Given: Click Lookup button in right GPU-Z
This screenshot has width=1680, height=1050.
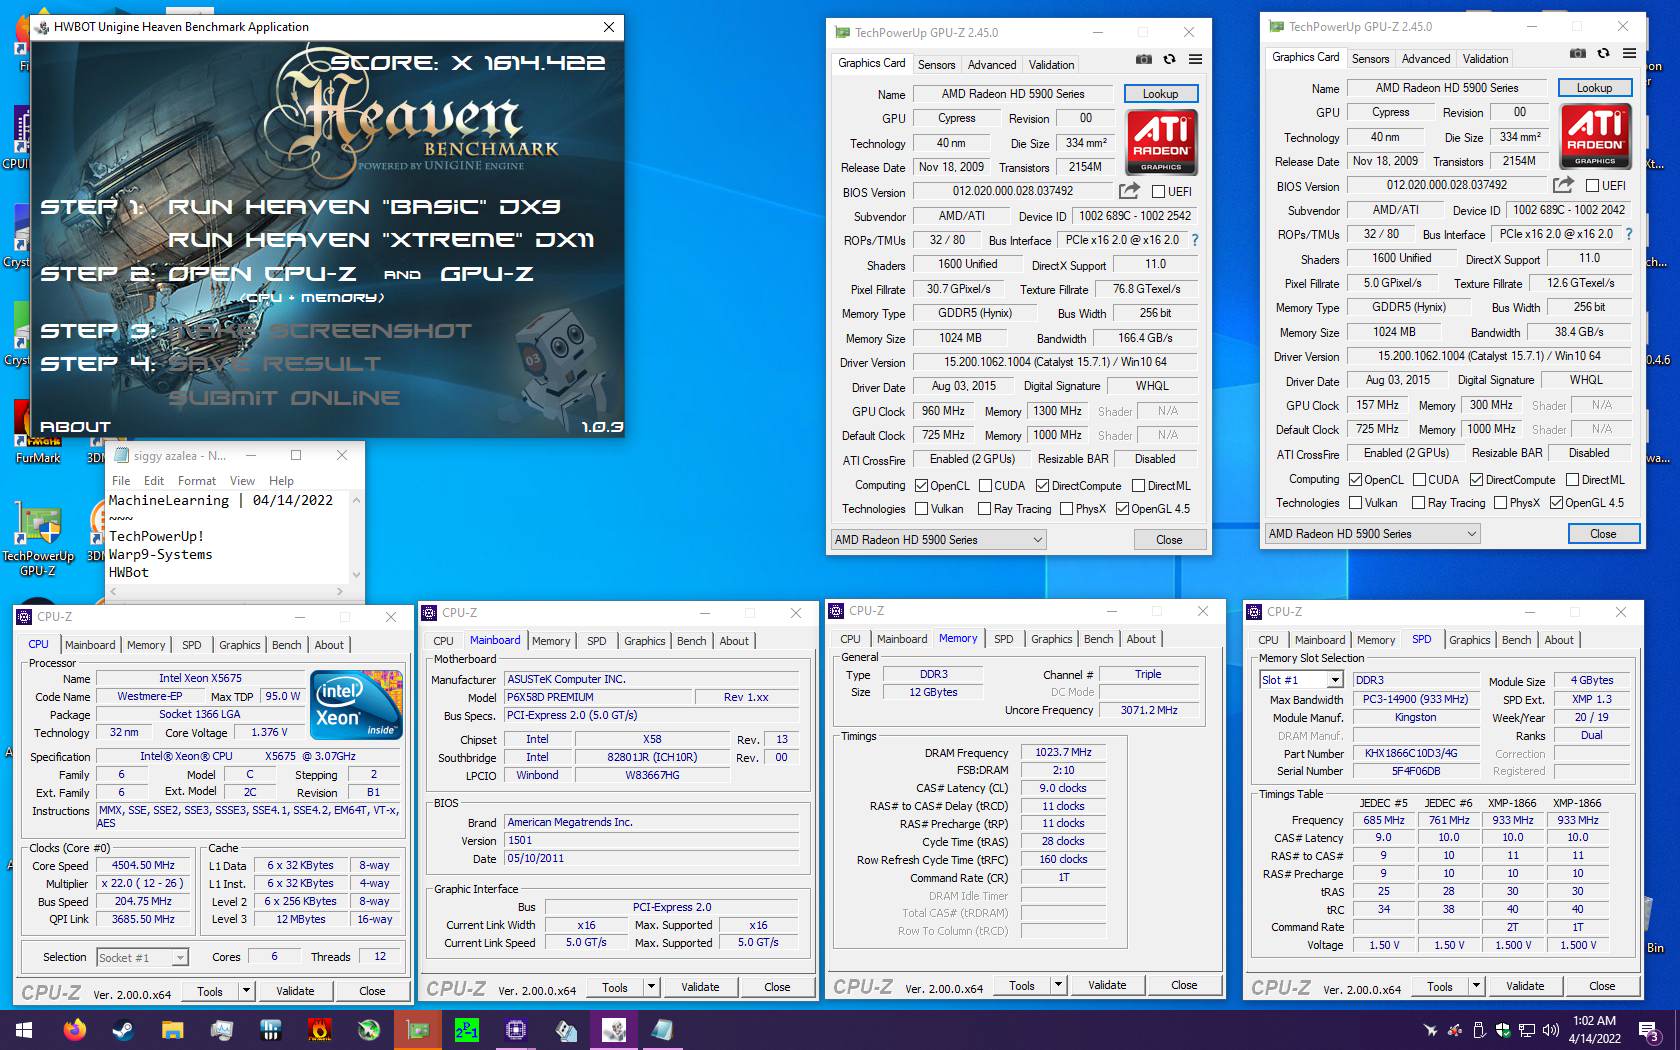Looking at the screenshot, I should point(1595,88).
